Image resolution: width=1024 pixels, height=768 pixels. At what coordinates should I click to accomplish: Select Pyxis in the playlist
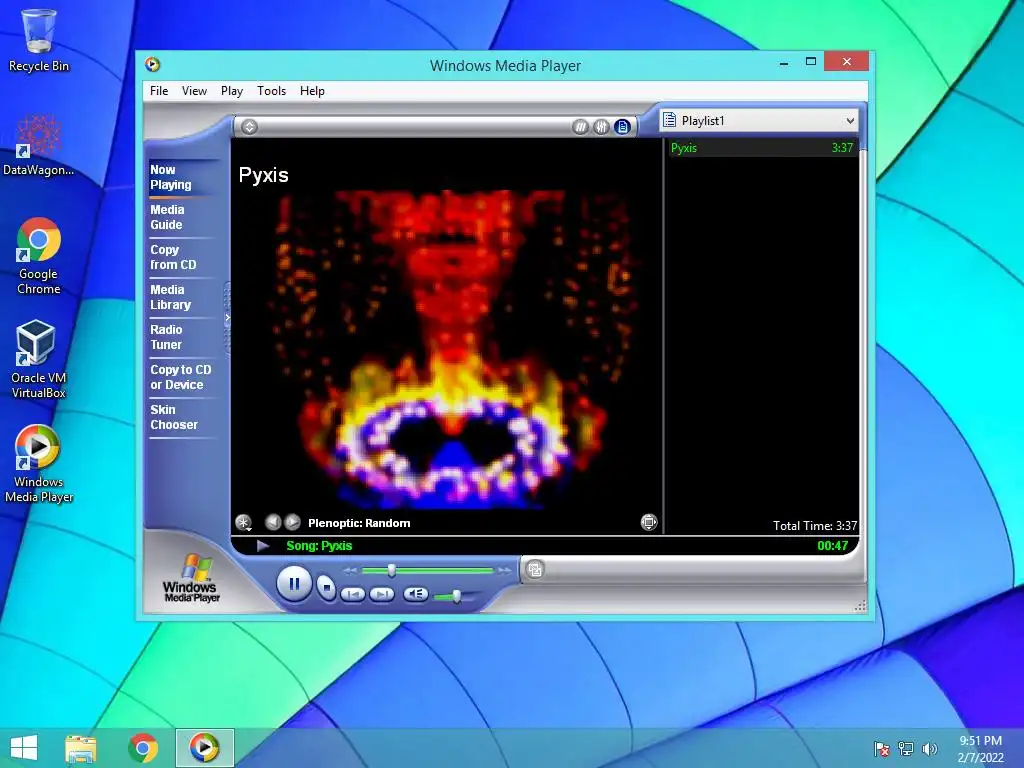click(761, 148)
